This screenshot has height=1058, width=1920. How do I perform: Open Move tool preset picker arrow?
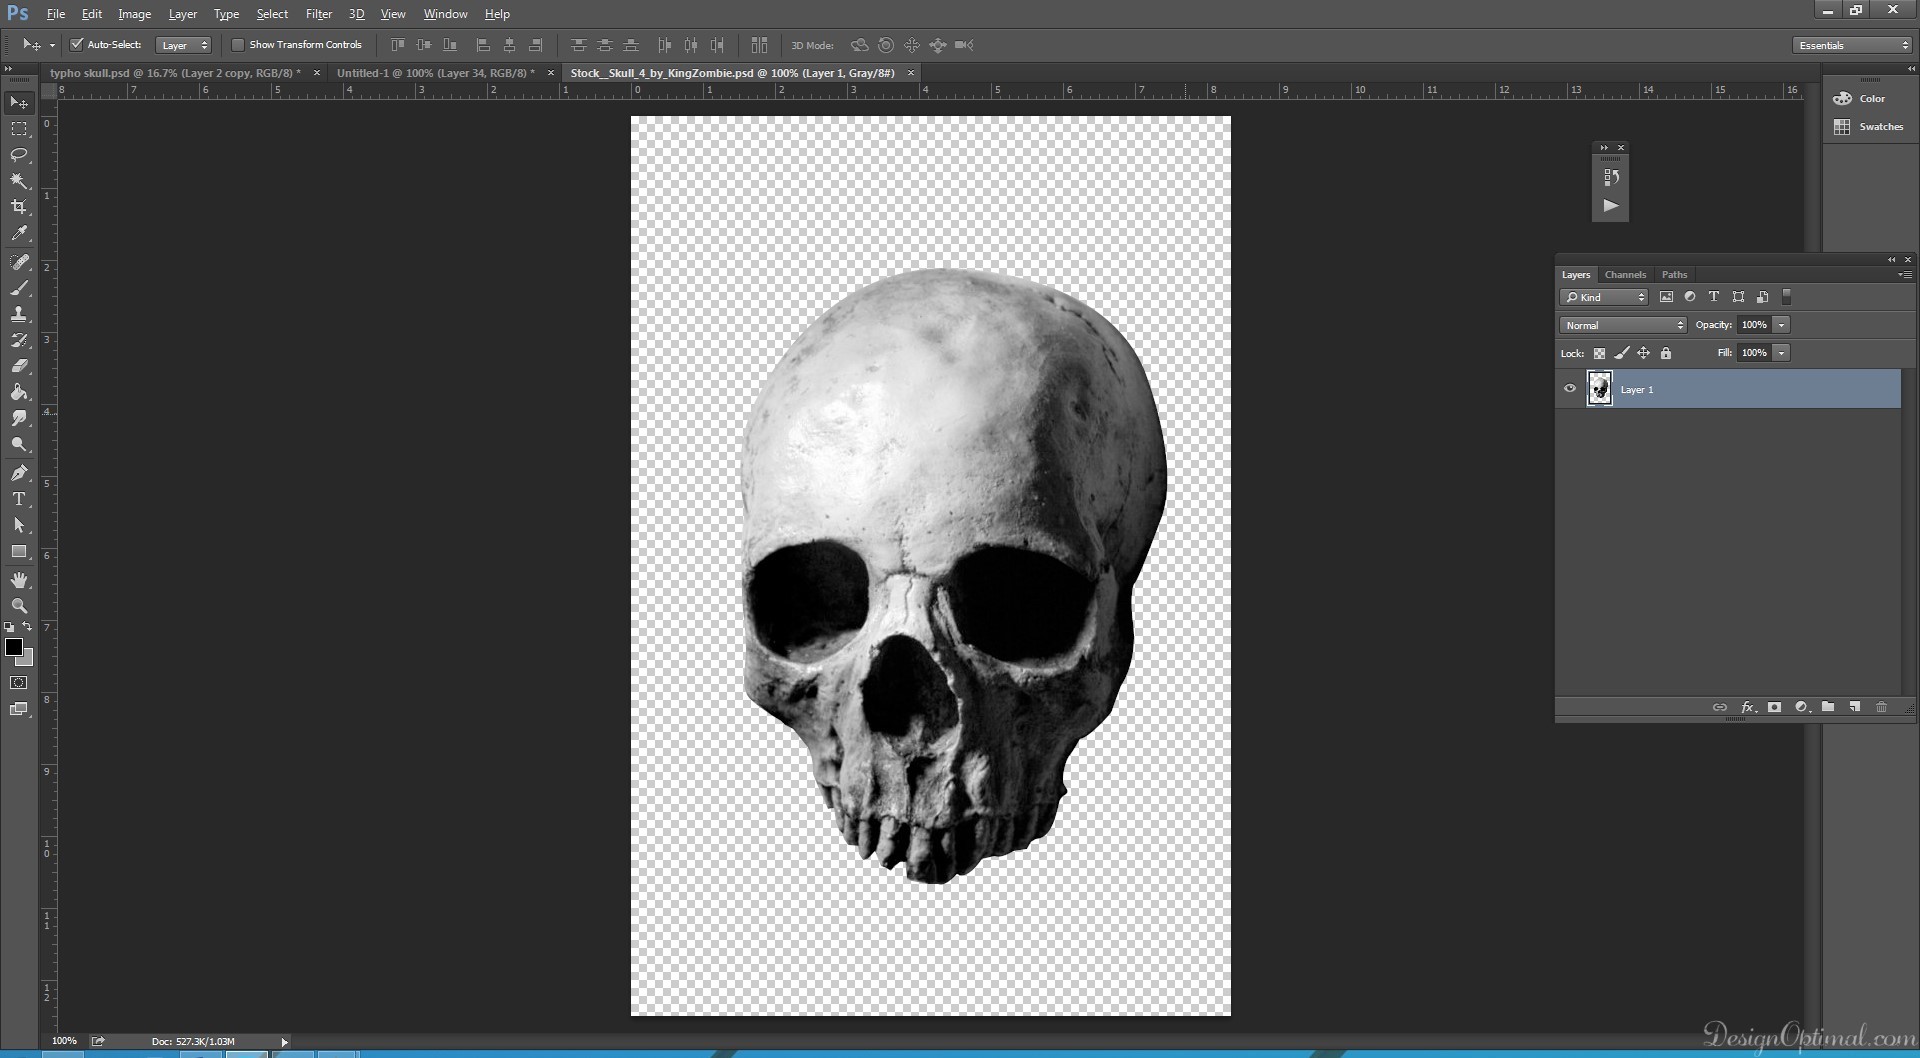[52, 45]
